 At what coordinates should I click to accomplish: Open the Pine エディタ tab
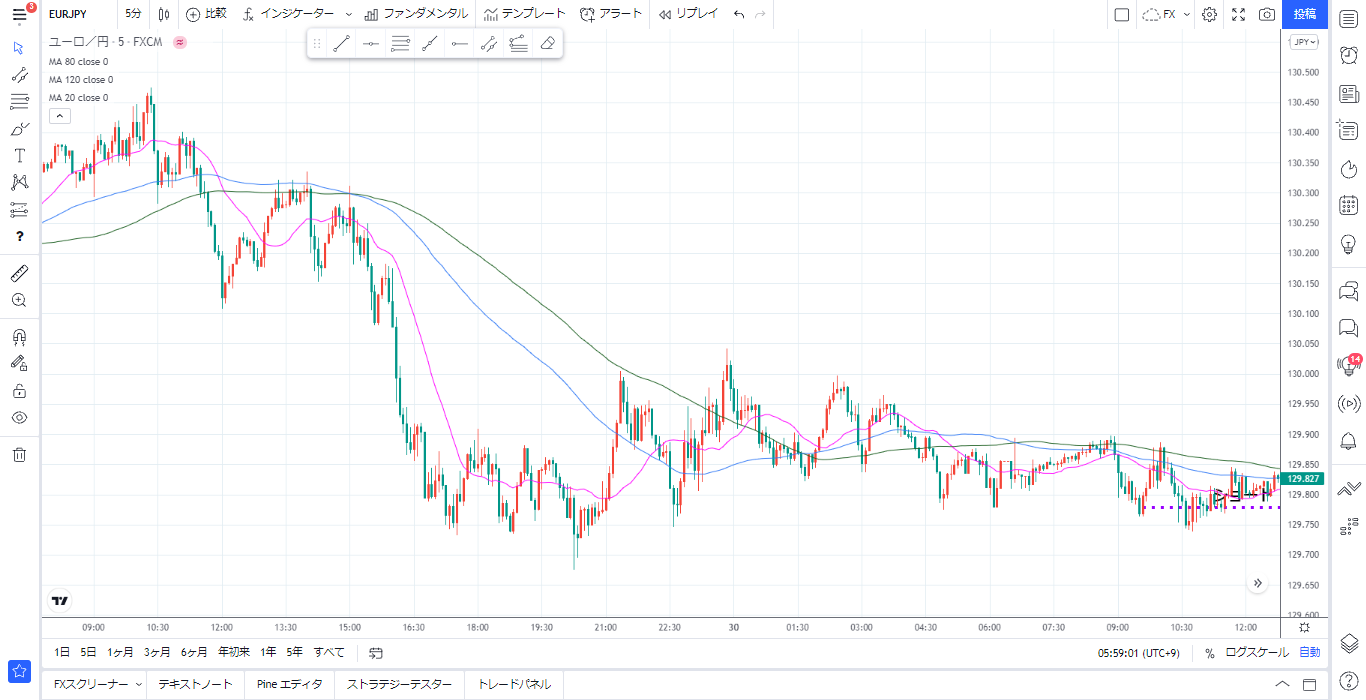pos(289,685)
